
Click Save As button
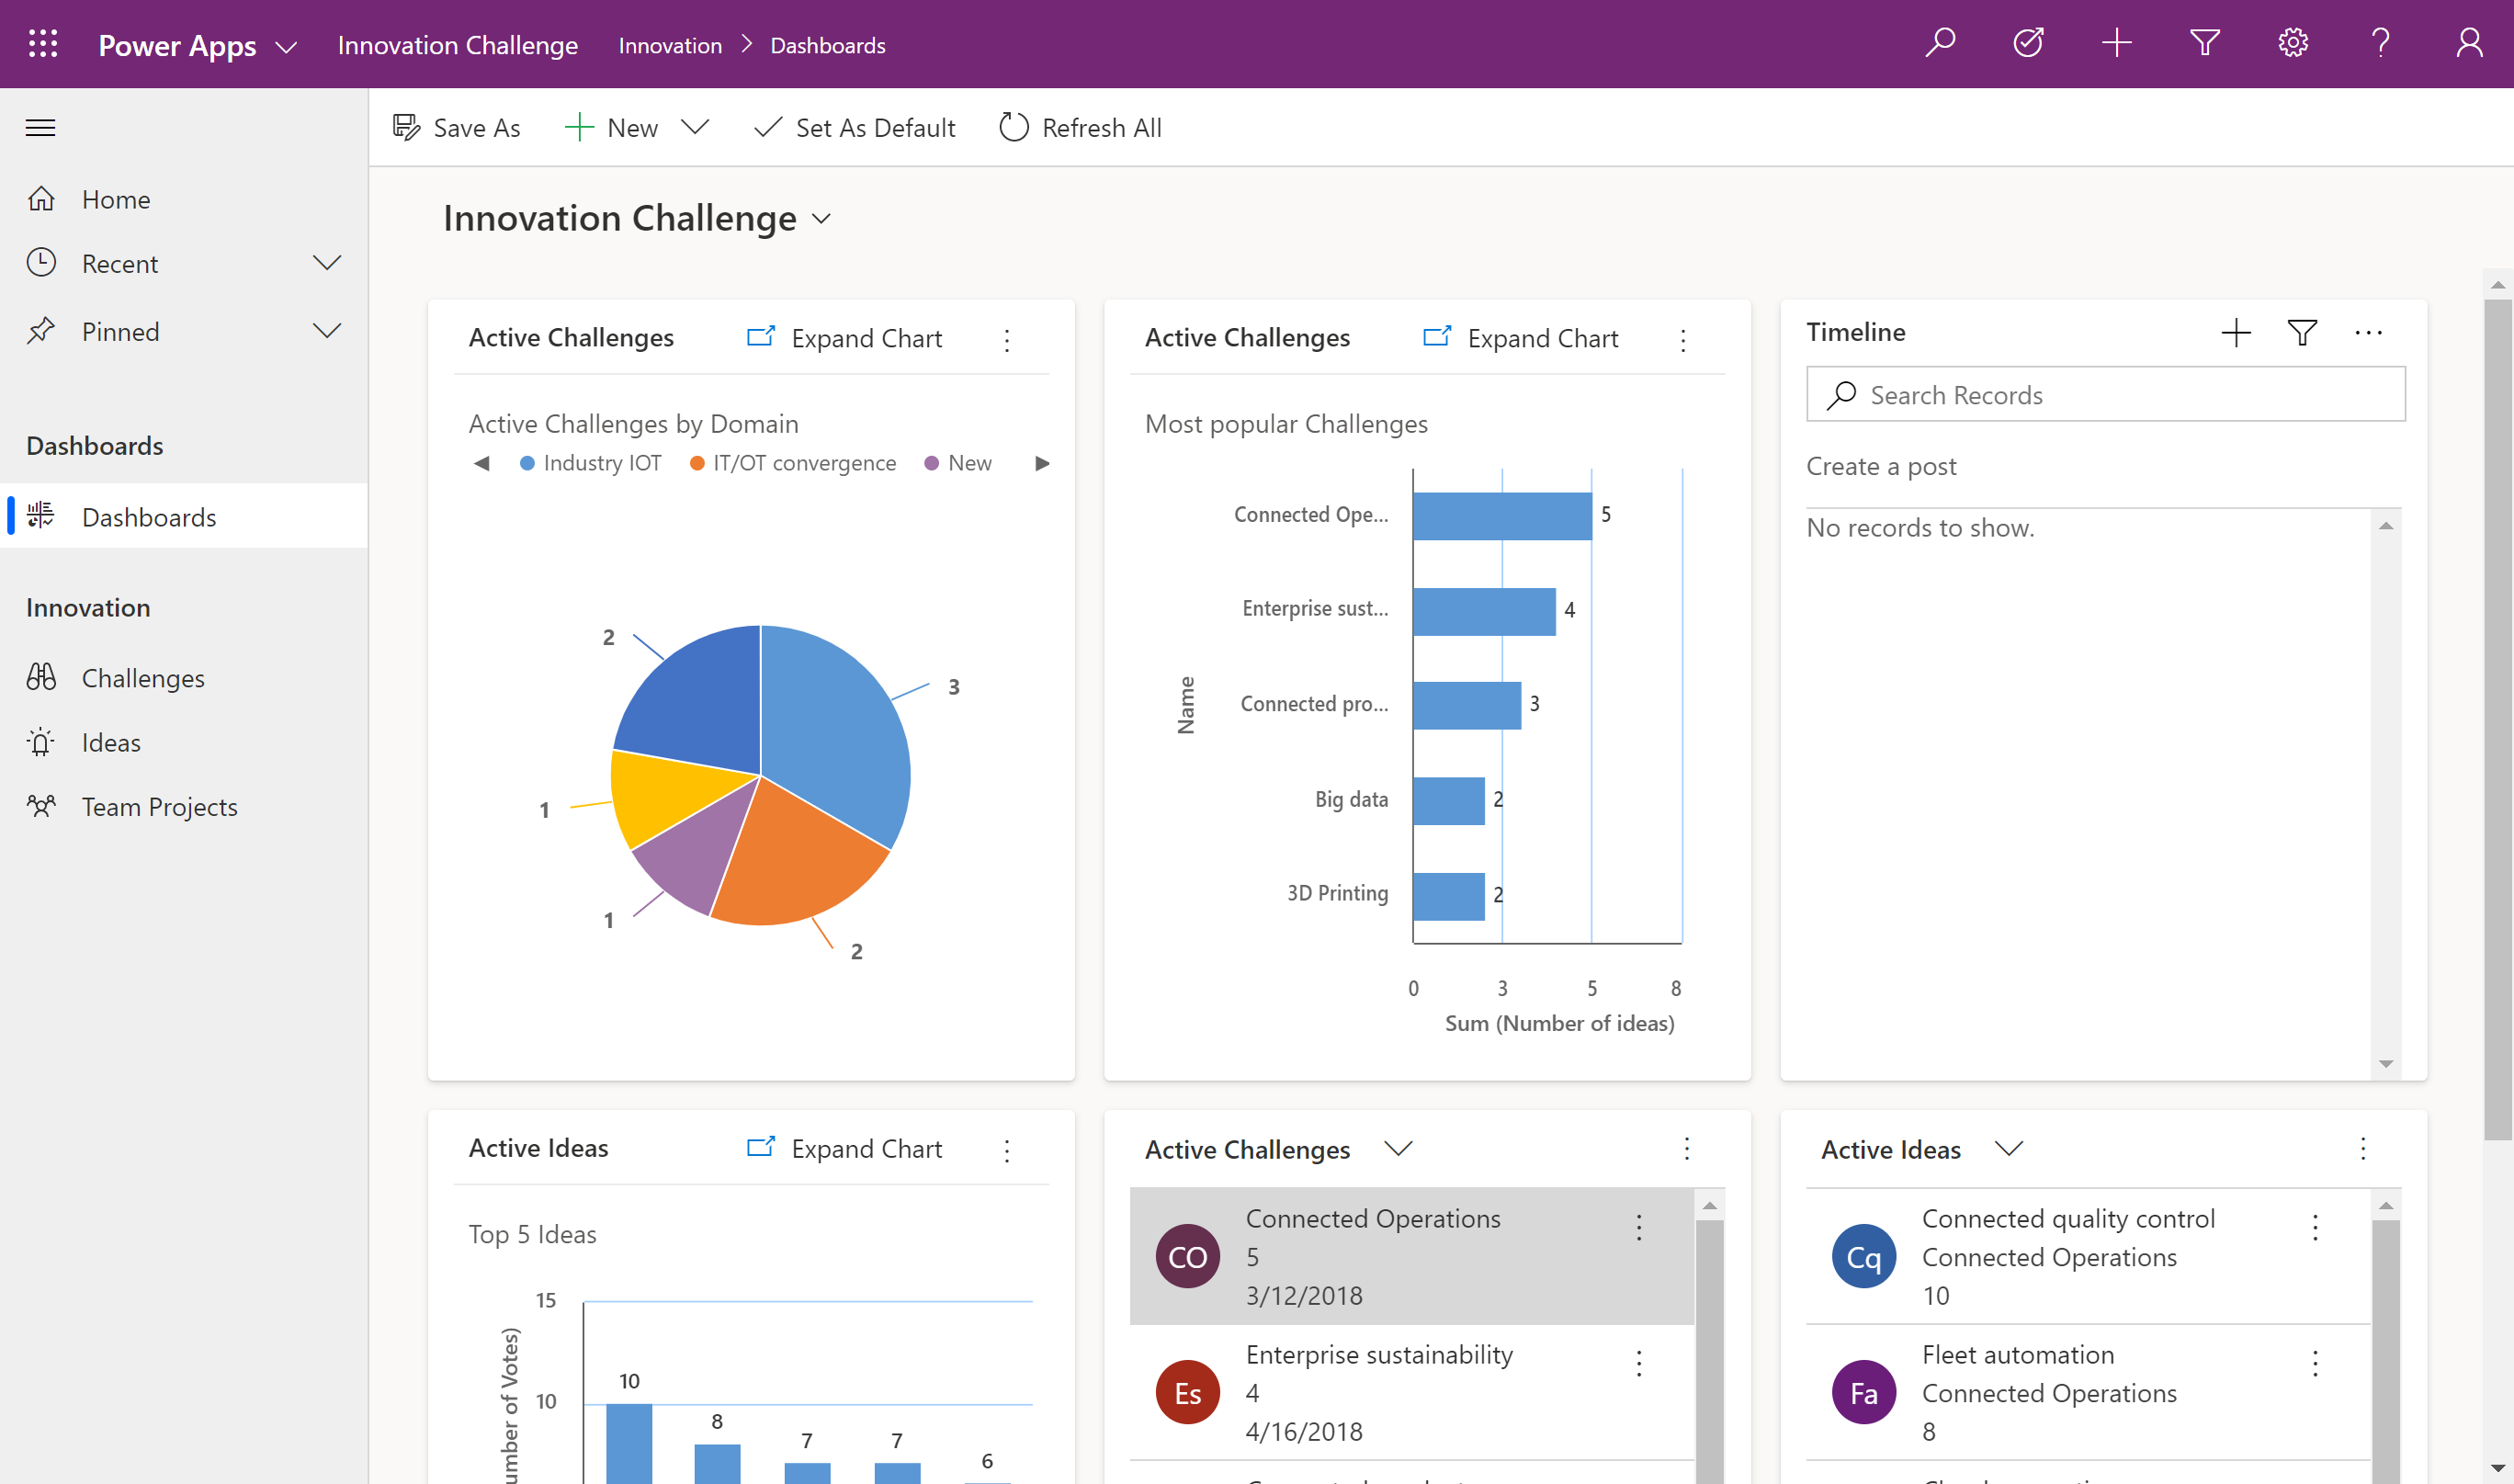458,126
